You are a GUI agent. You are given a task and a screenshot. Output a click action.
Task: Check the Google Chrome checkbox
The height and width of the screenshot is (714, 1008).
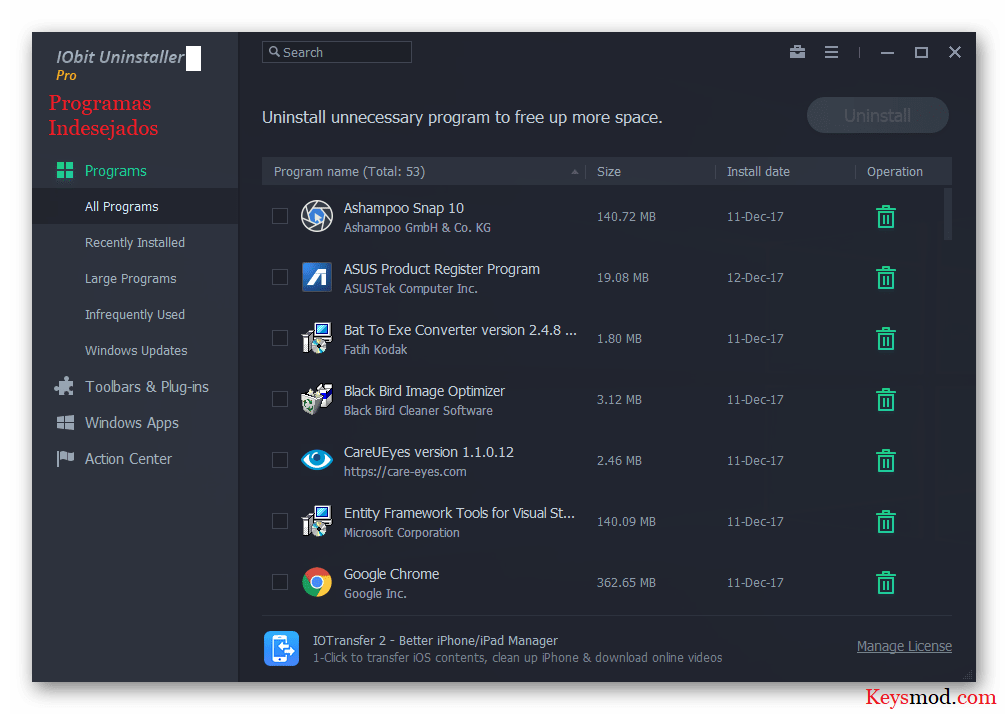[x=280, y=582]
